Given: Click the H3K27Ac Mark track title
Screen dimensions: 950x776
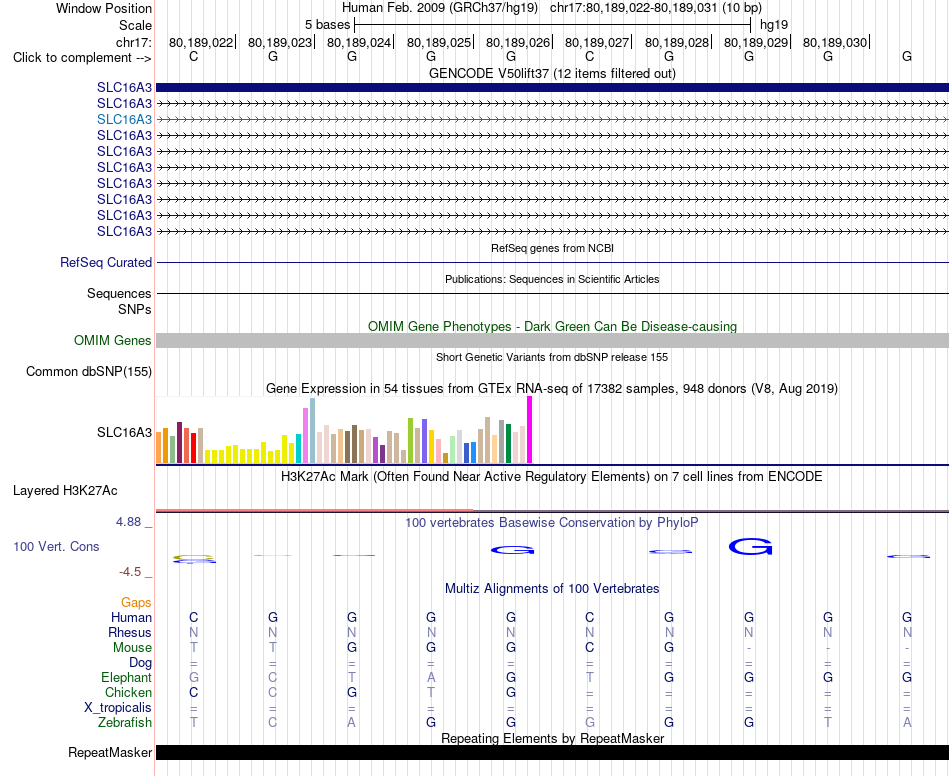Looking at the screenshot, I should [552, 476].
